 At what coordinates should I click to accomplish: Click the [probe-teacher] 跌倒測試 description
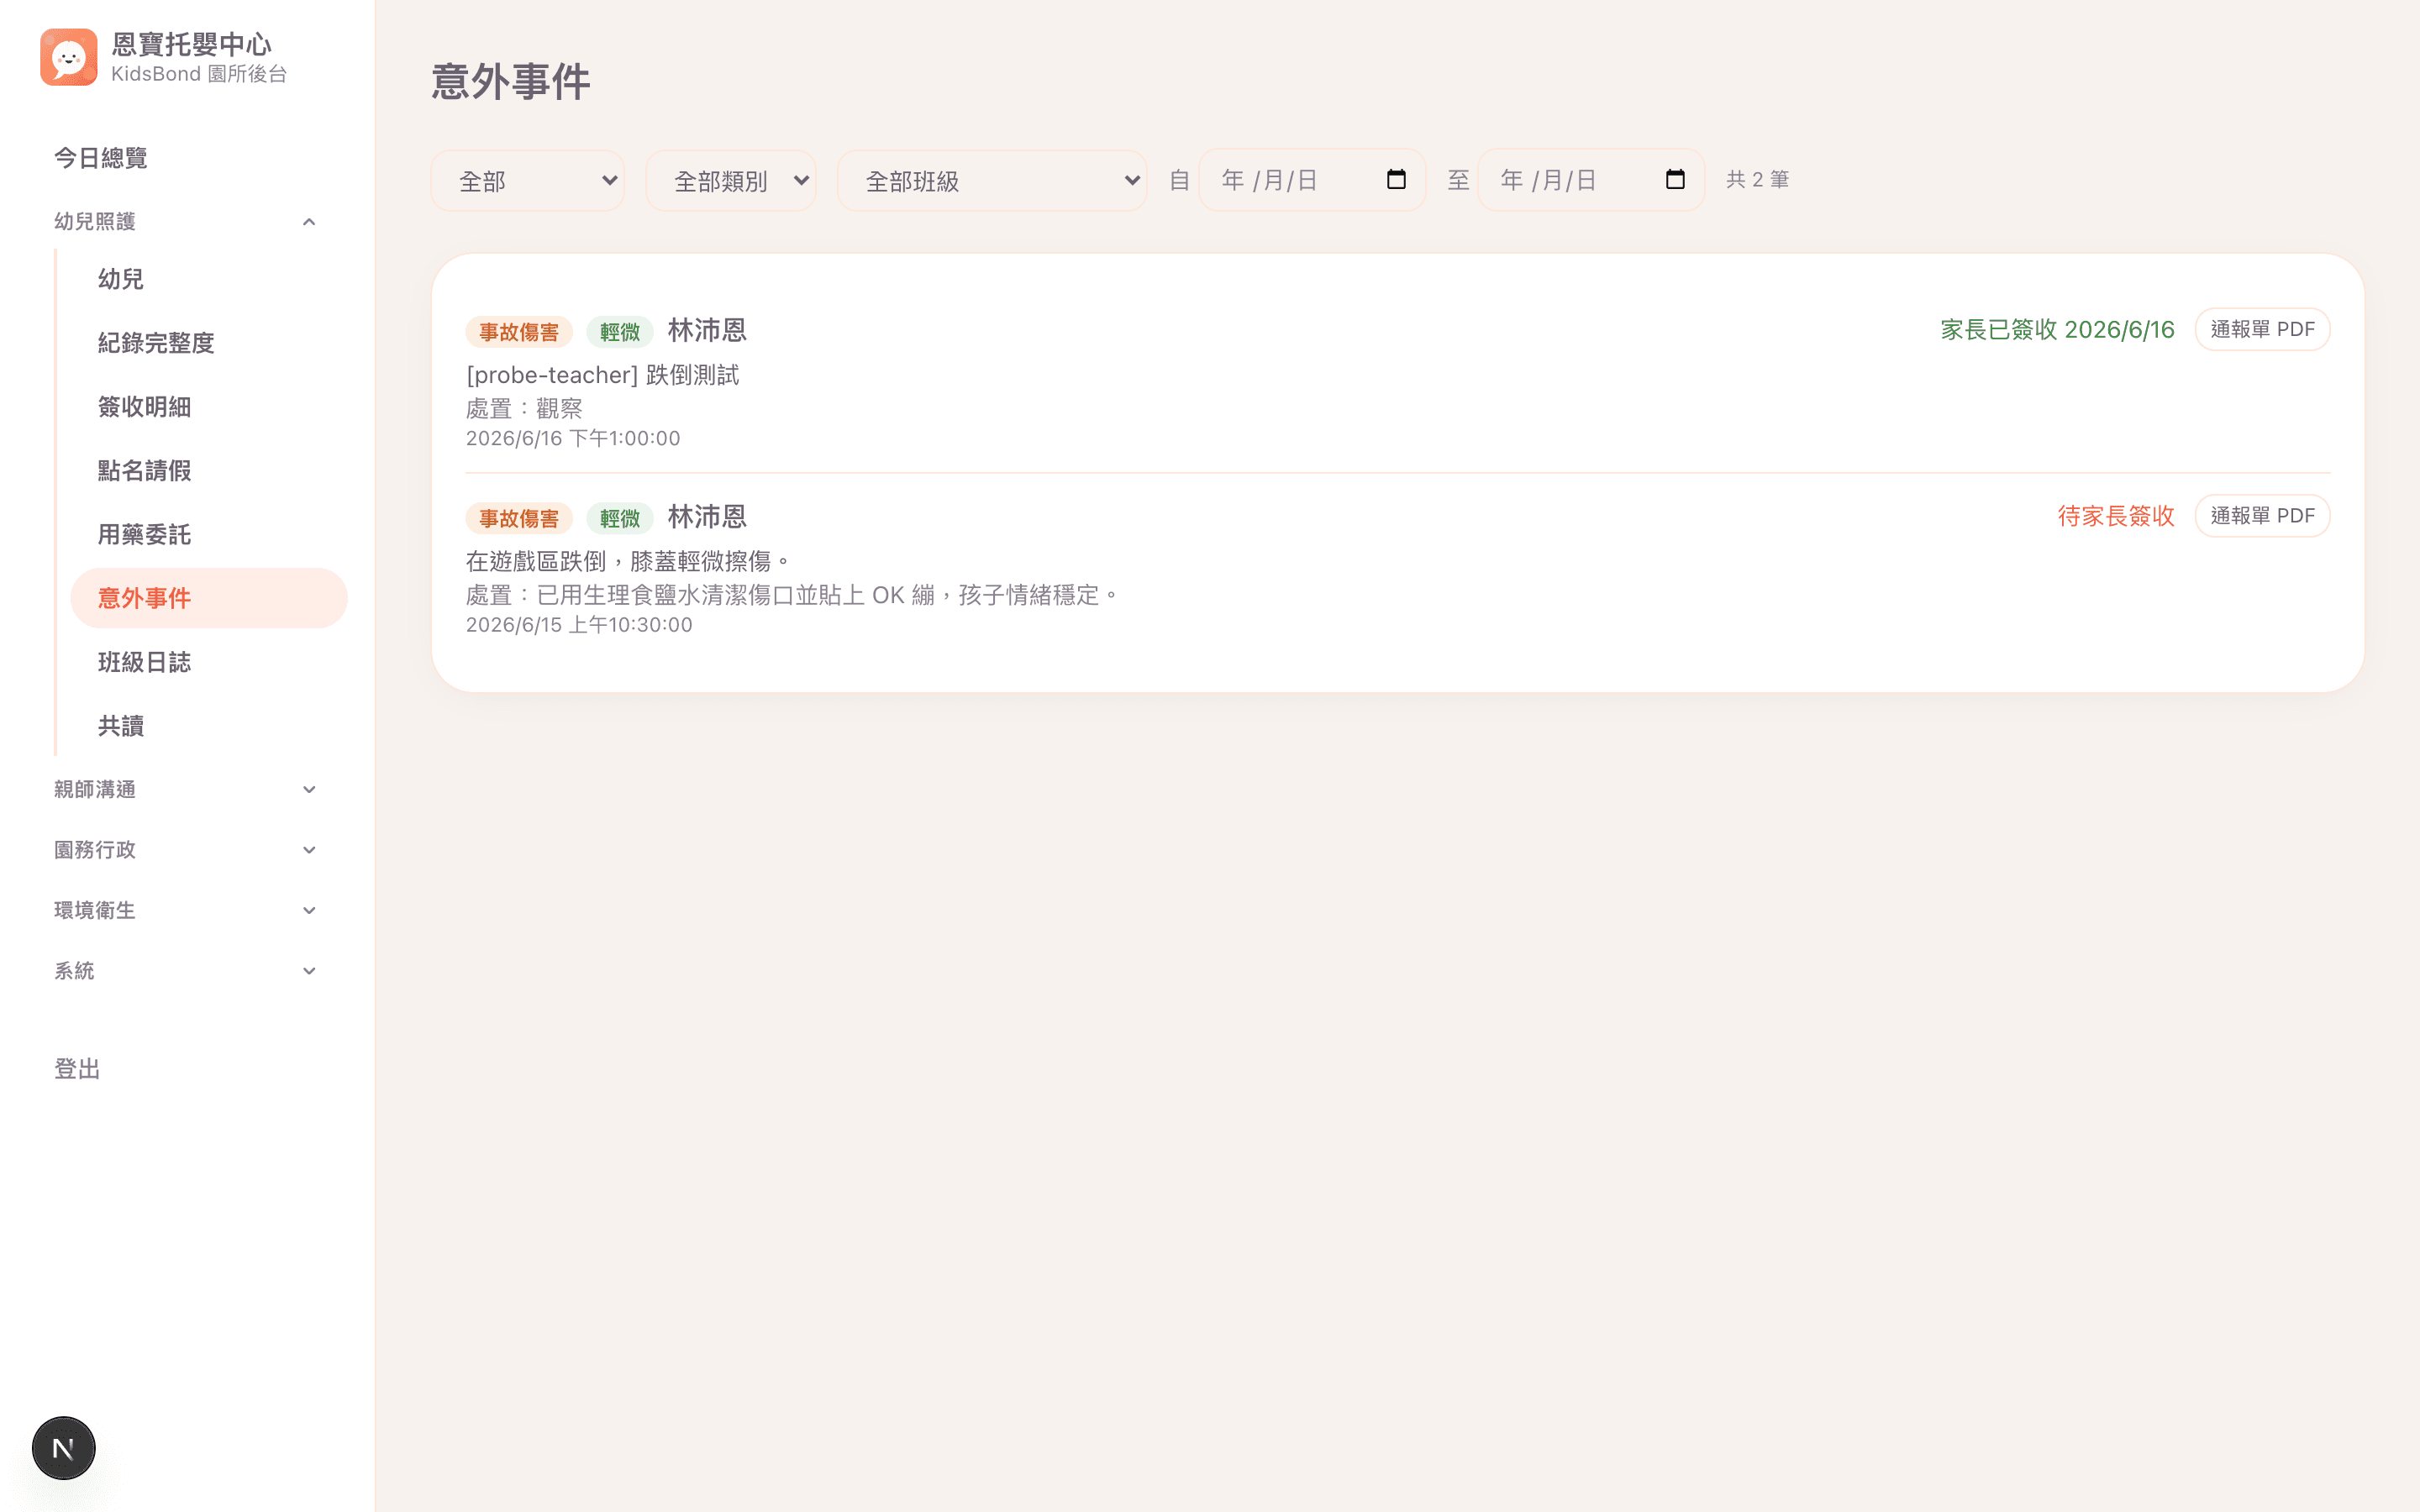click(603, 375)
